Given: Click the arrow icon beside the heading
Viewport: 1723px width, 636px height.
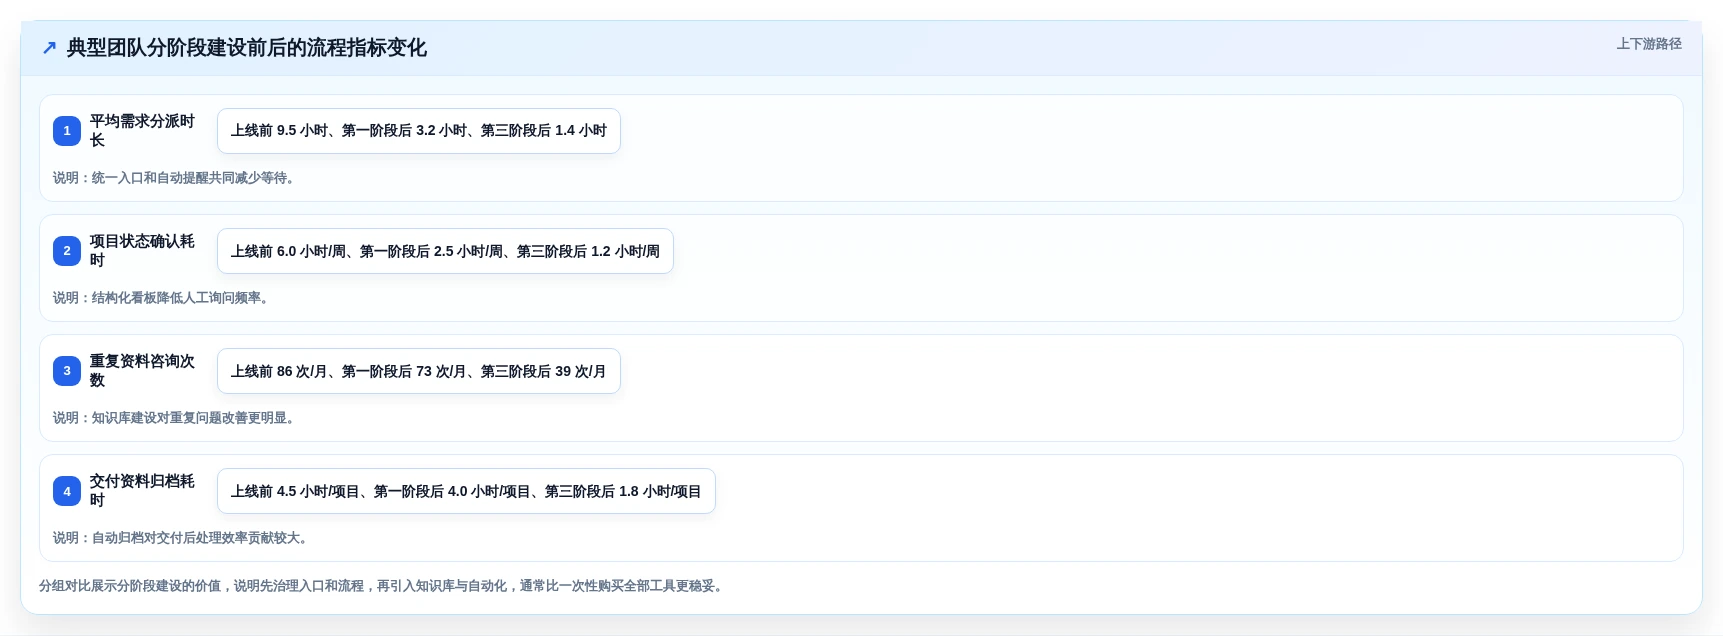Looking at the screenshot, I should tap(49, 48).
